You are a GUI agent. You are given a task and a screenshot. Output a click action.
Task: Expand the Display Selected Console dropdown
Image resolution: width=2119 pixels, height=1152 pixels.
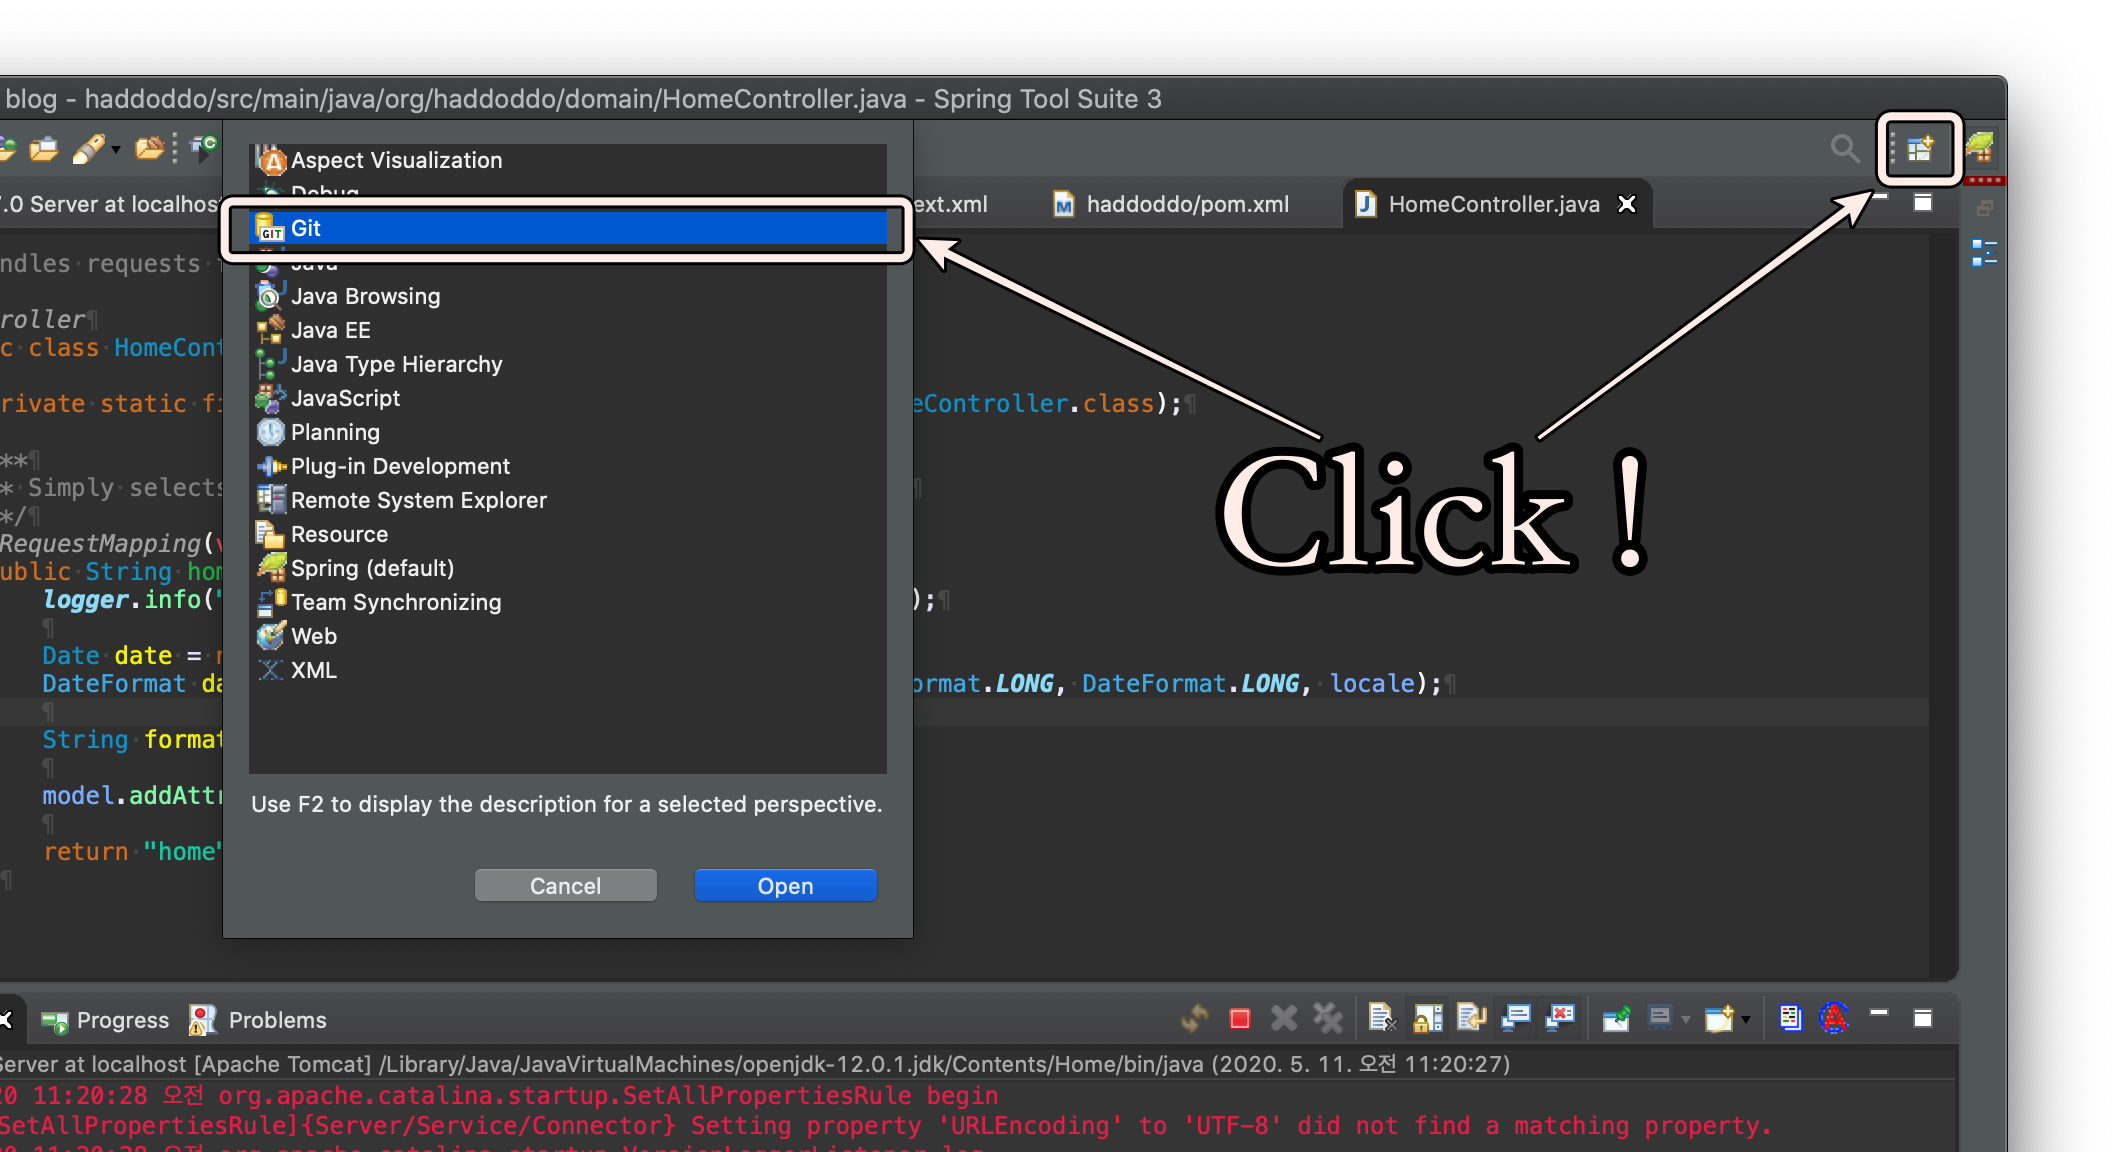1686,1019
